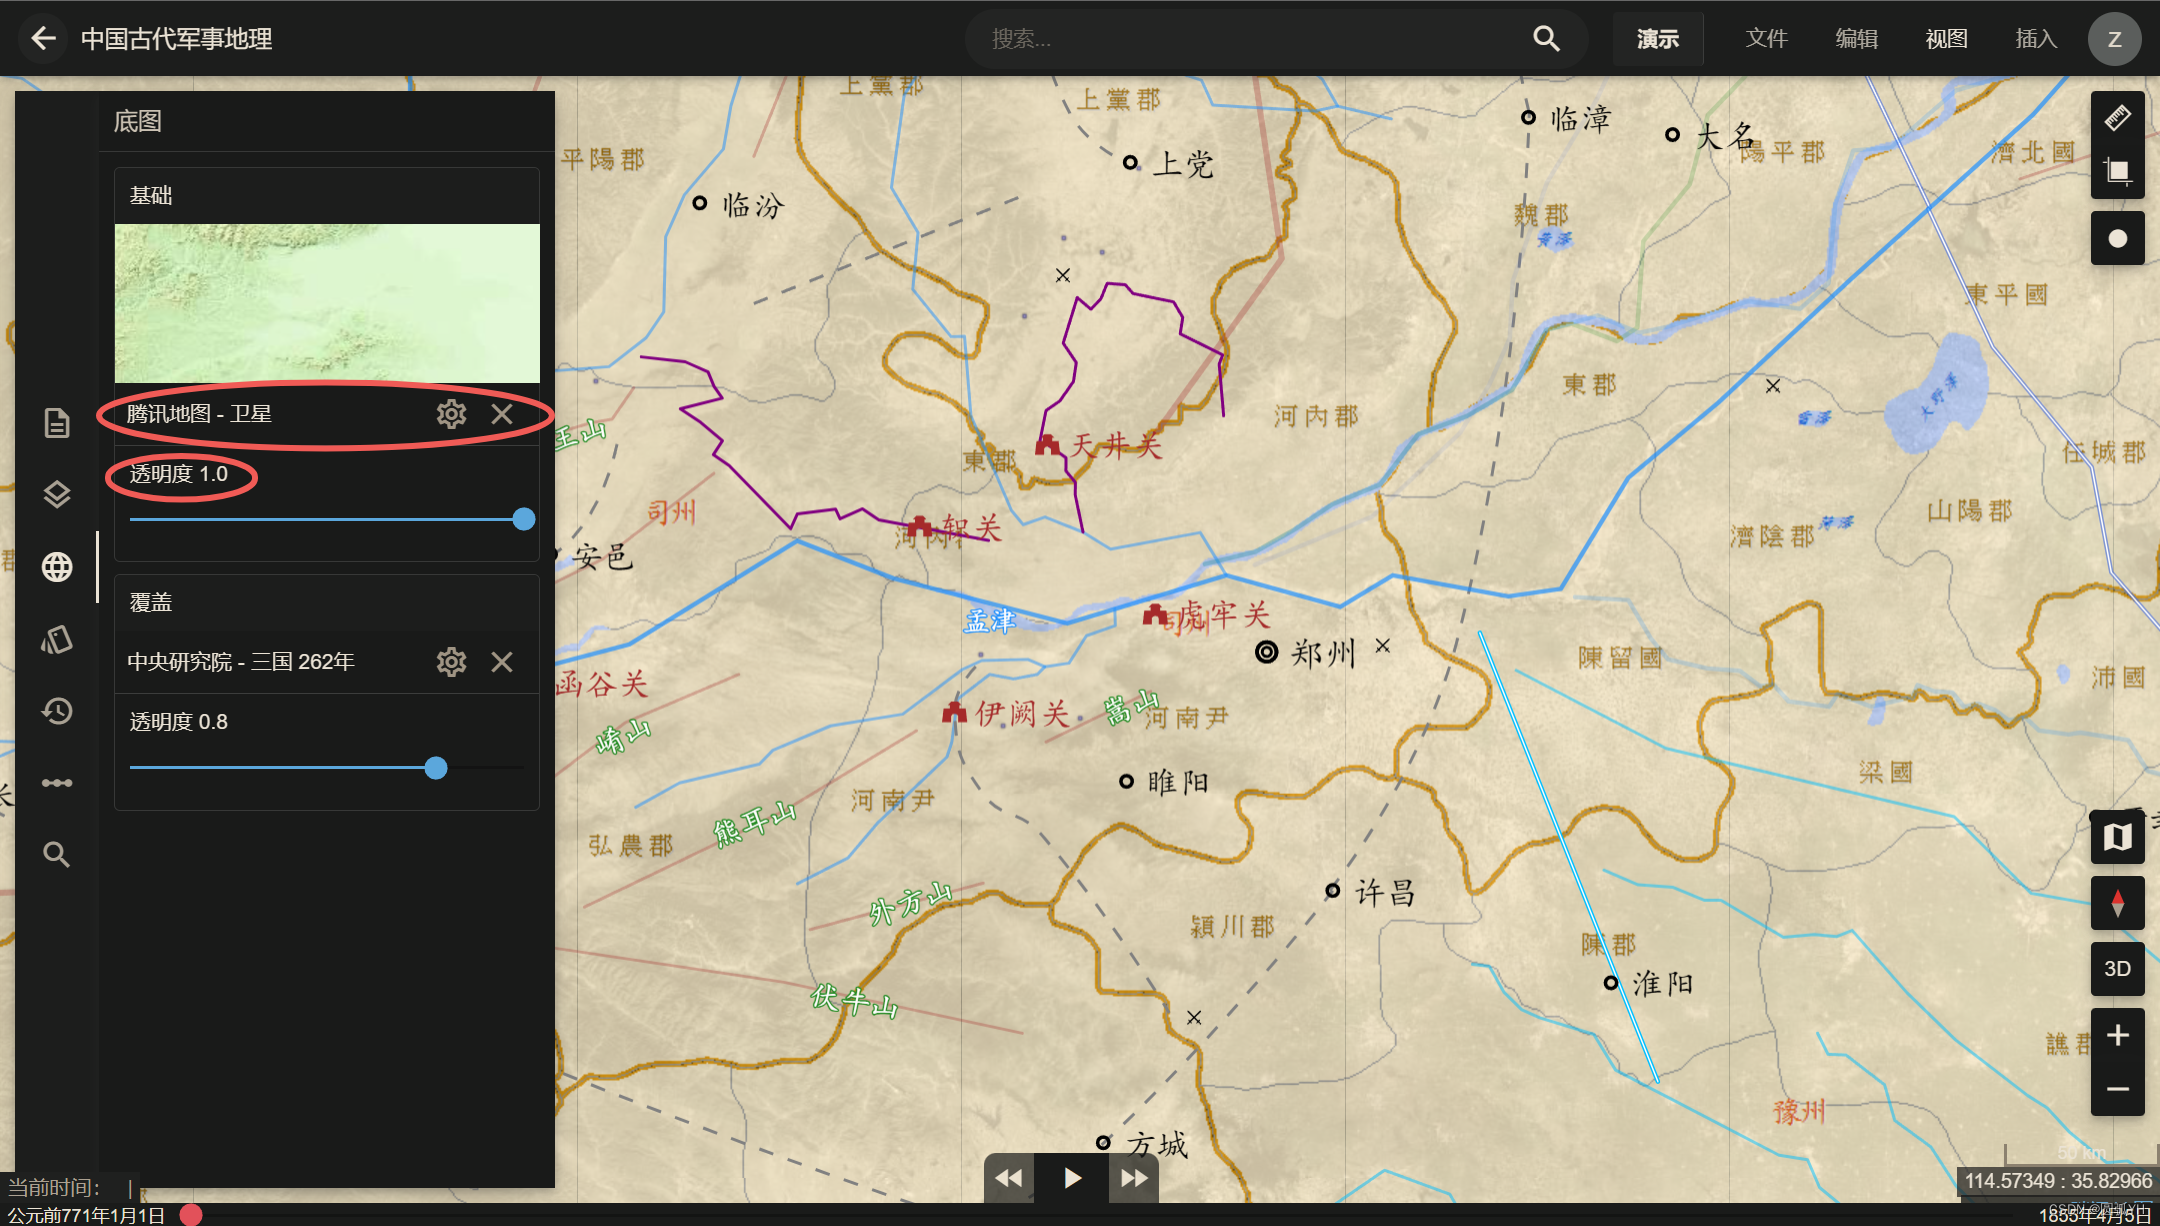Click the sidebar magnifier search icon
2160x1226 pixels.
coord(57,855)
